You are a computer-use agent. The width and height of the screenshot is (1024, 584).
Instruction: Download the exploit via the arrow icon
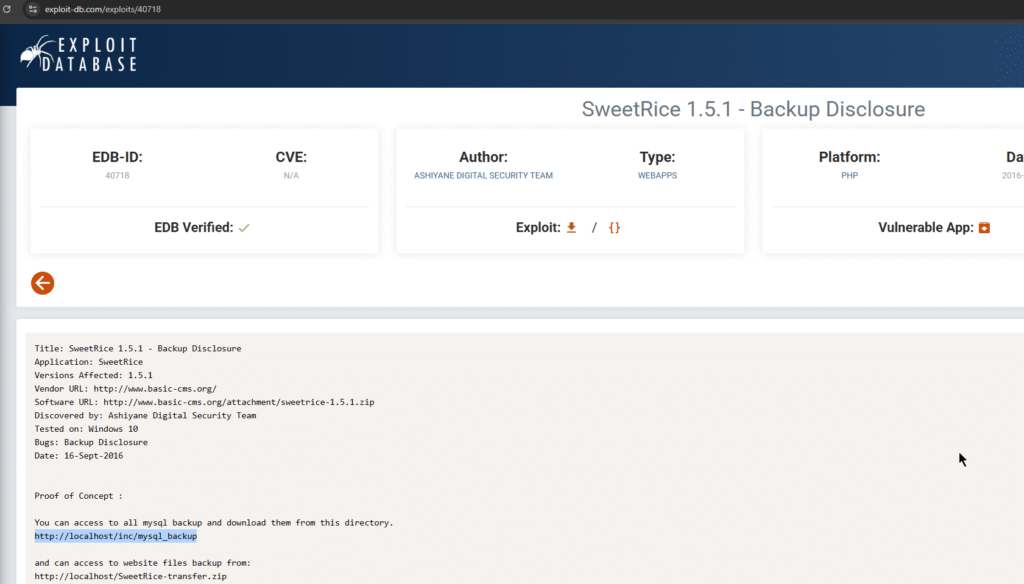572,228
